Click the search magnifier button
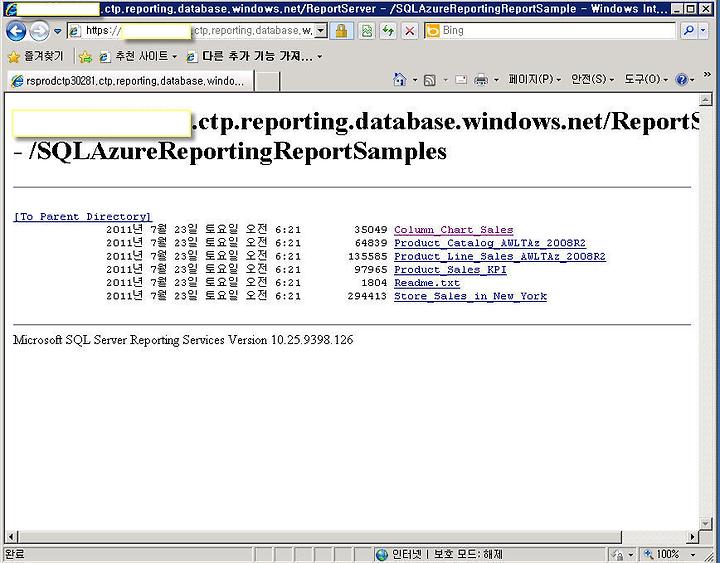This screenshot has width=720, height=563. click(x=689, y=31)
